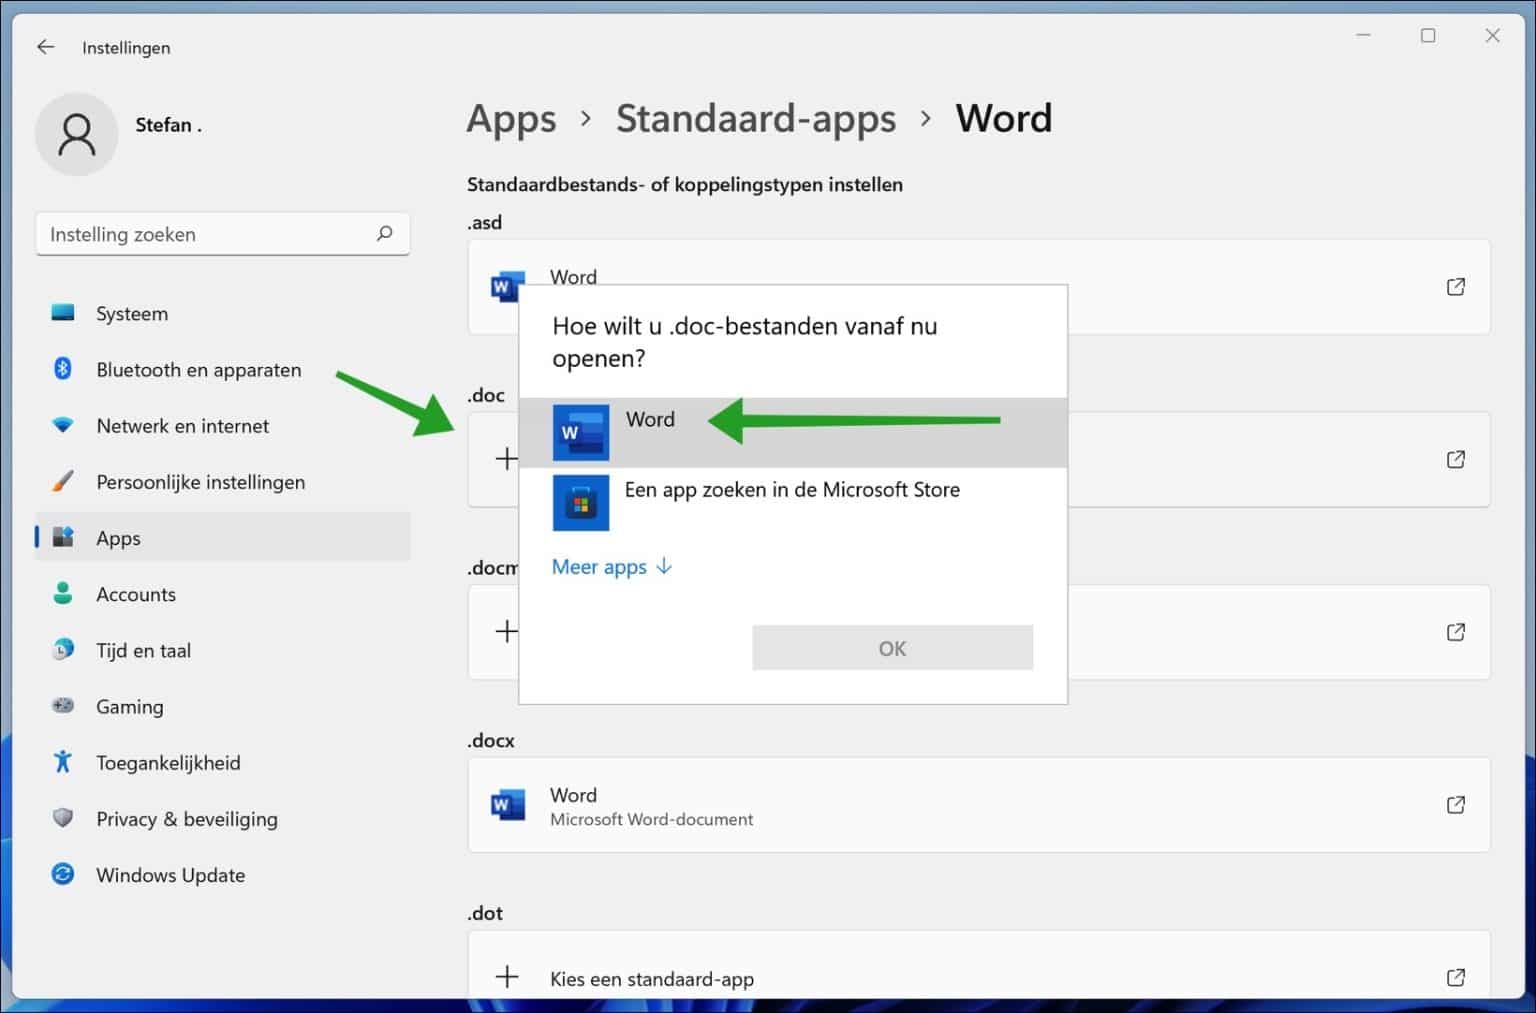Click Stefan's profile avatar
The image size is (1536, 1013).
[x=77, y=133]
